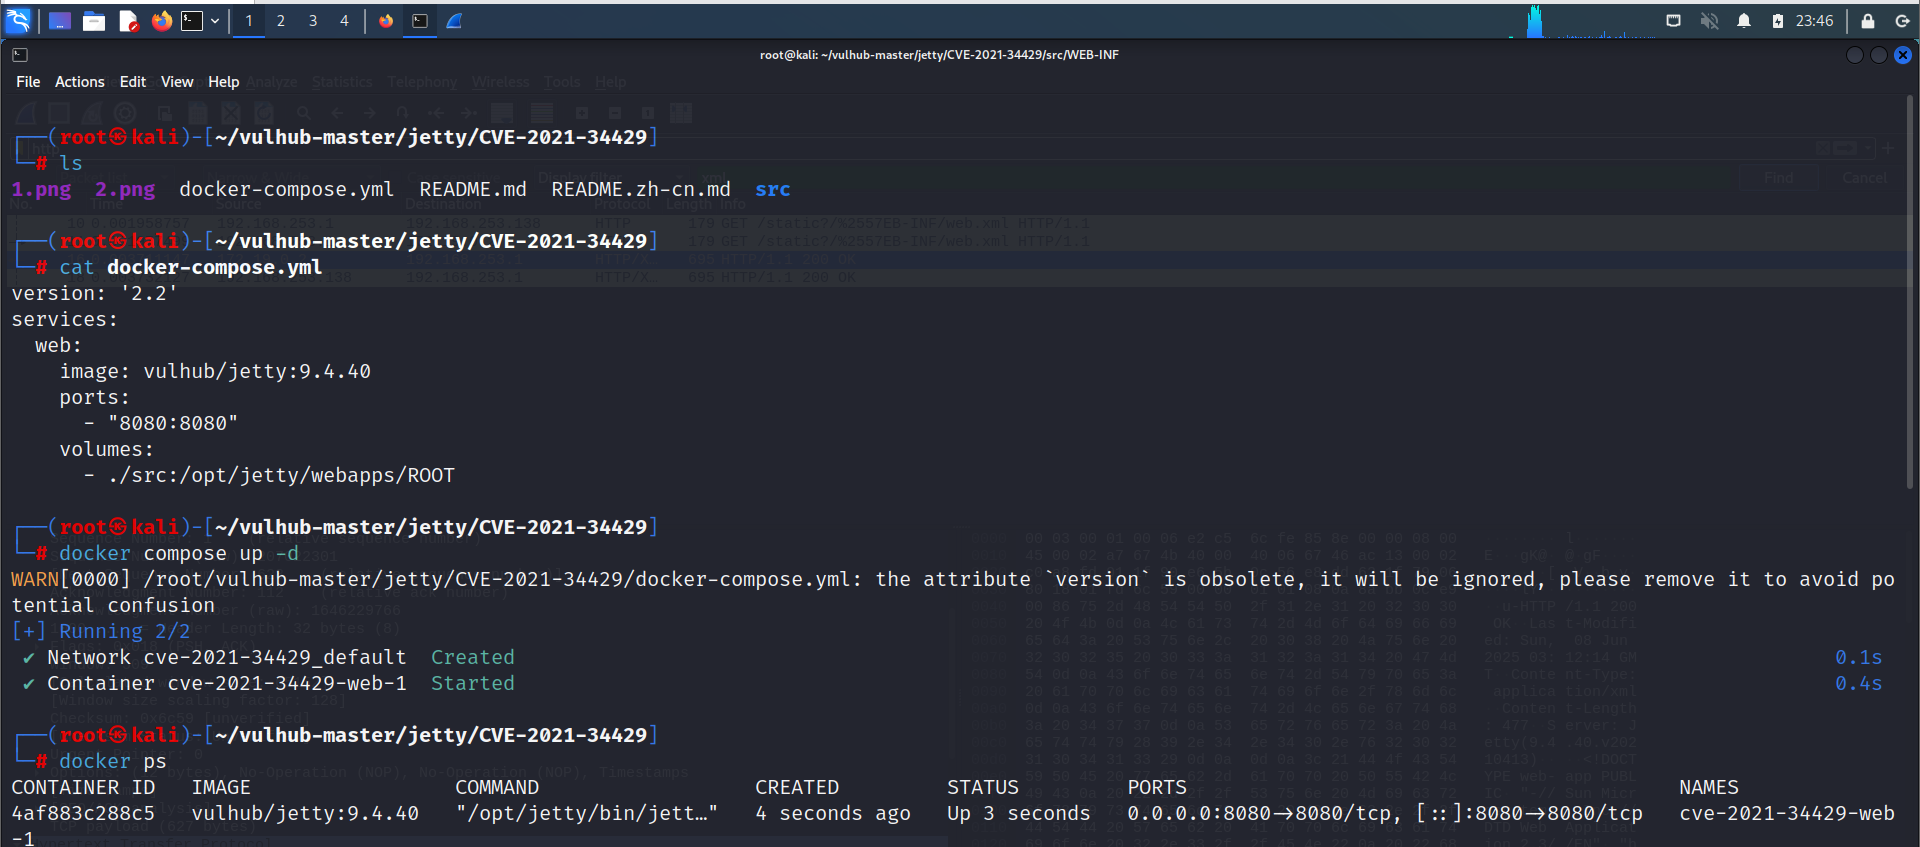Screen dimensions: 1920x847
Task: Open the notifications bell
Action: point(1744,21)
